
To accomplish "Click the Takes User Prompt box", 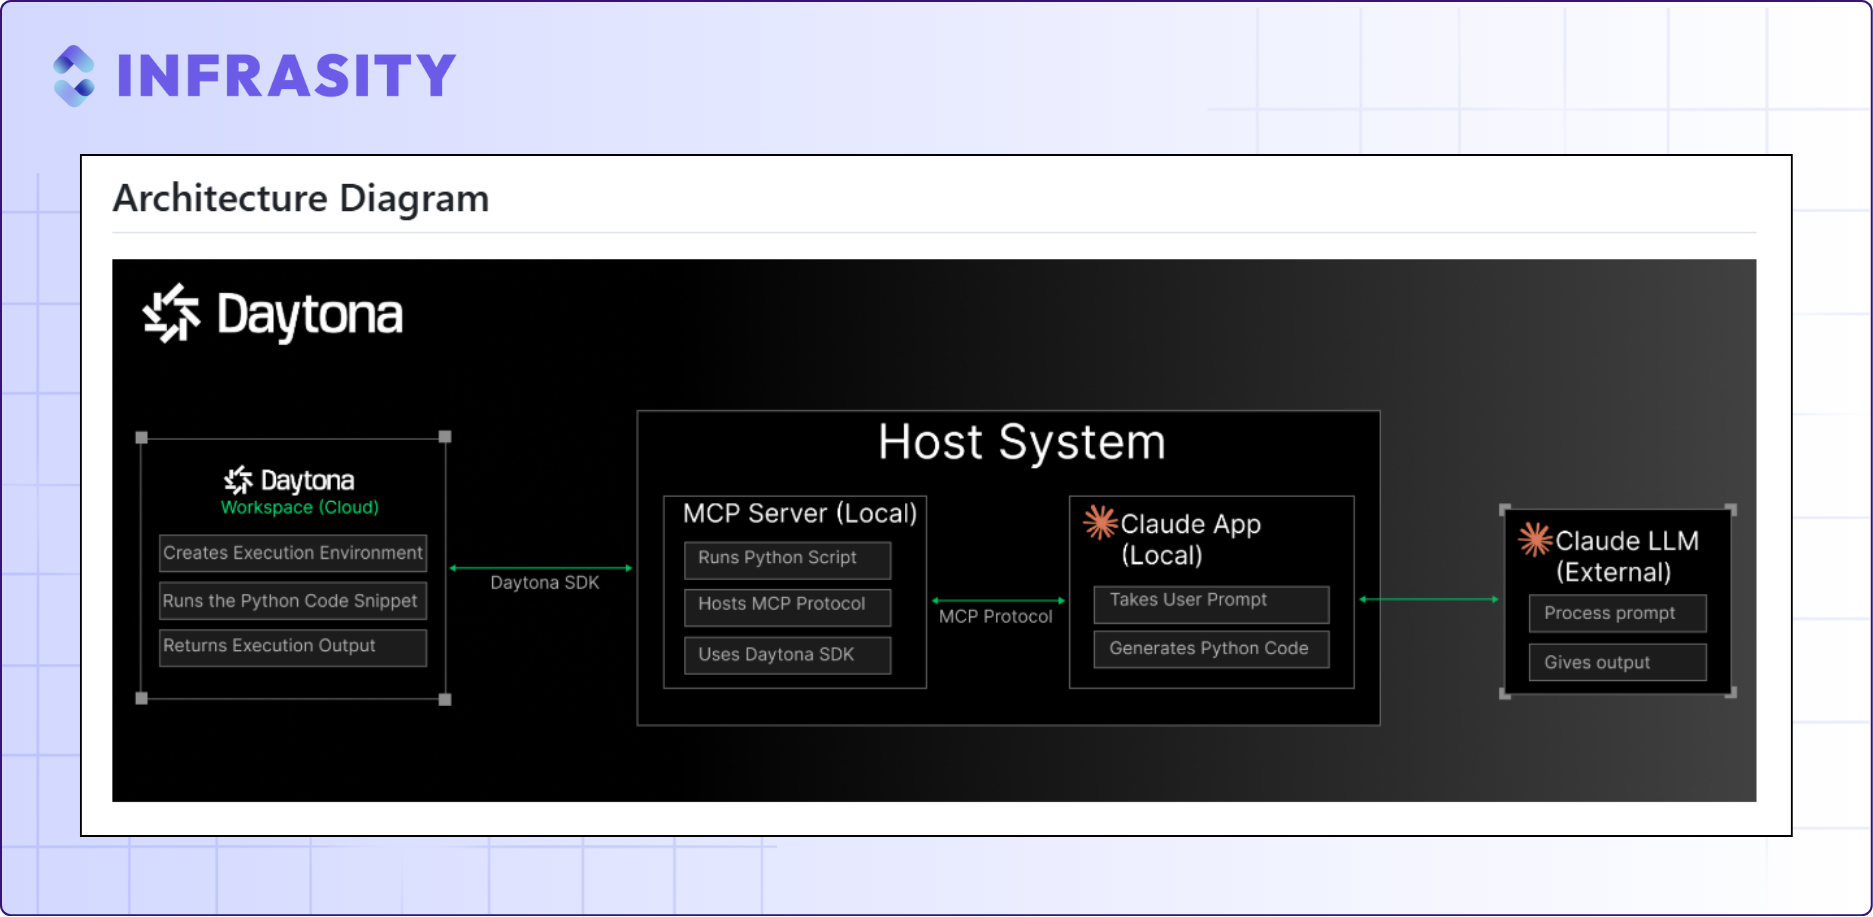I will [1212, 604].
